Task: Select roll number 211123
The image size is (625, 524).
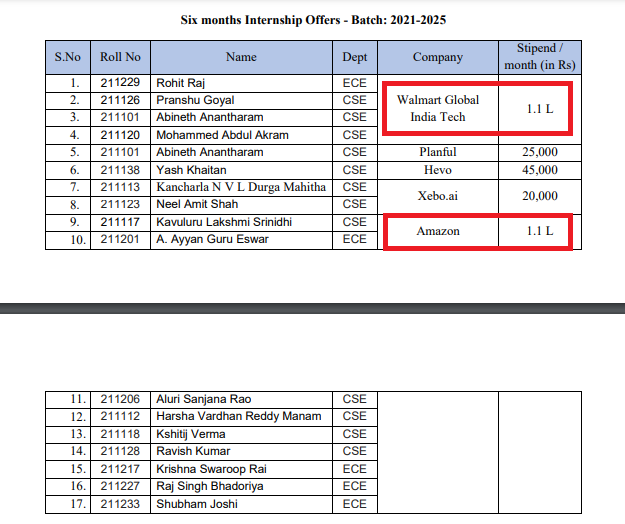Action: click(120, 204)
